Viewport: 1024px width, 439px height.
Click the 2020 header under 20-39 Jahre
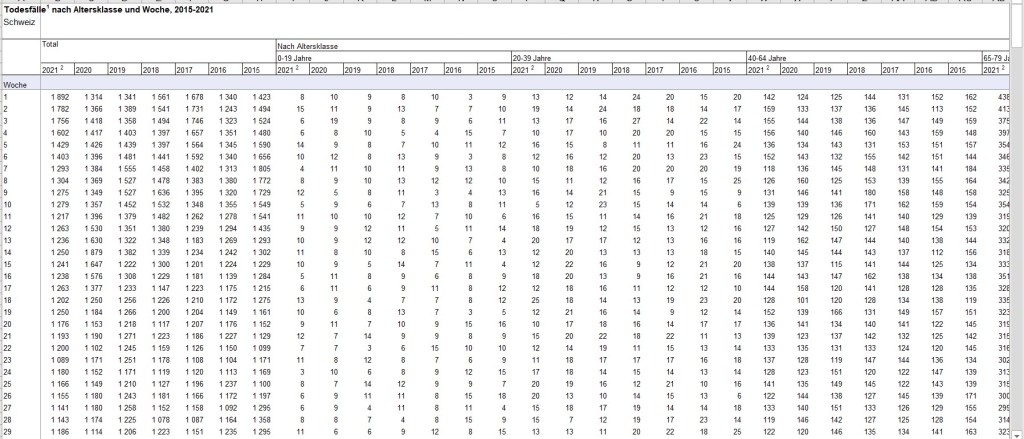coord(560,70)
